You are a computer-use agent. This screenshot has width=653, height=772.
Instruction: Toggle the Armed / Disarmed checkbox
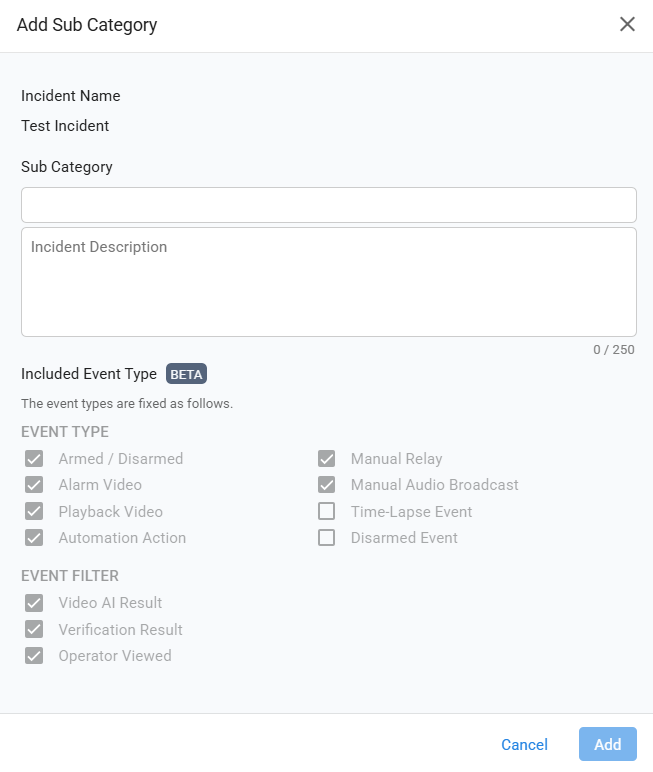(x=35, y=459)
